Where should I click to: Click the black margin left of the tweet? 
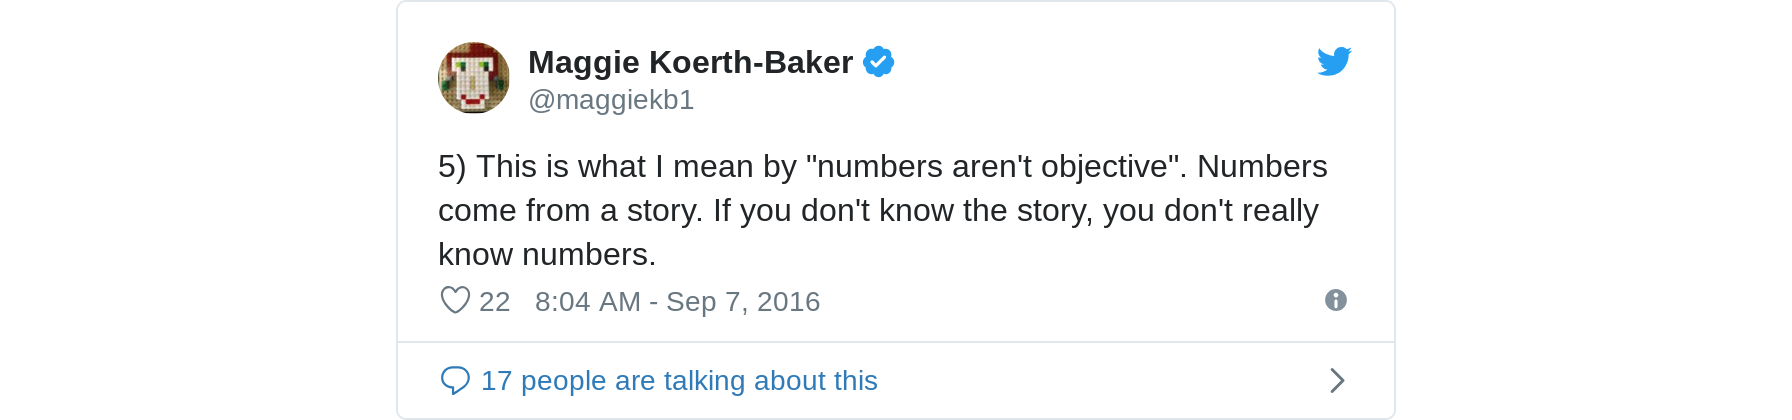point(198,210)
